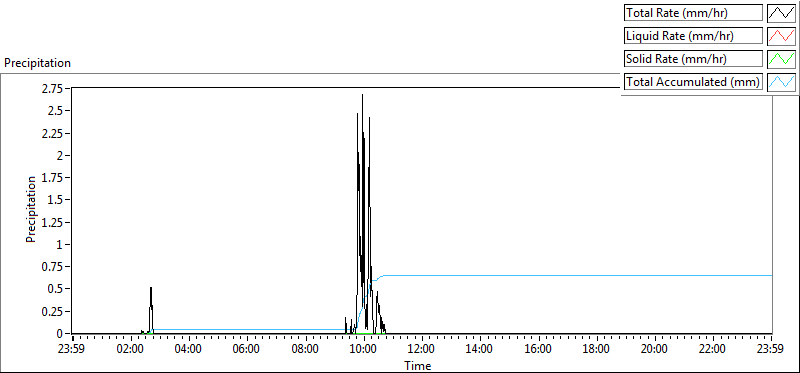Viewport: 800px width, 373px height.
Task: Click the Total Rate black plot sample icon
Action: [x=781, y=13]
